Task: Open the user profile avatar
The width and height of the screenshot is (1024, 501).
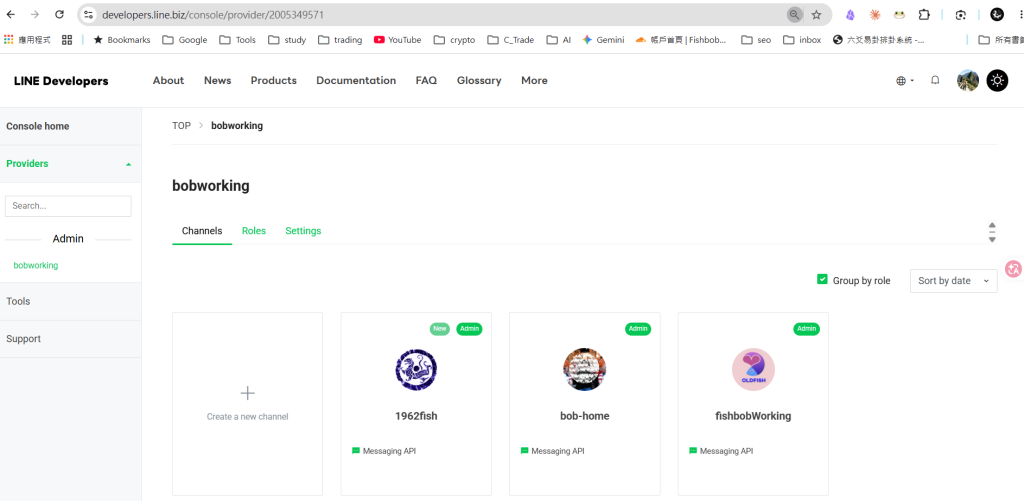Action: (x=968, y=80)
